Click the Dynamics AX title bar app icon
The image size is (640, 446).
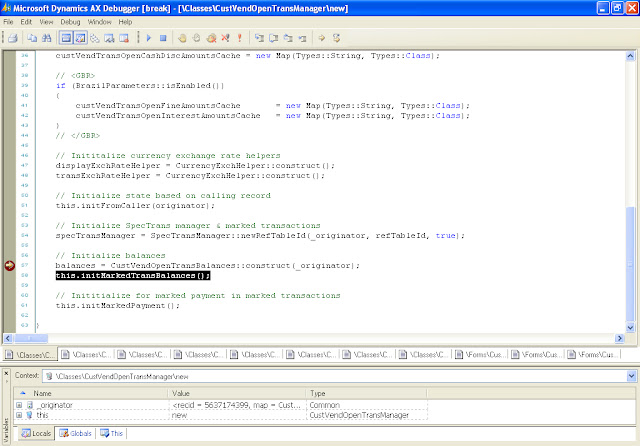click(x=6, y=8)
